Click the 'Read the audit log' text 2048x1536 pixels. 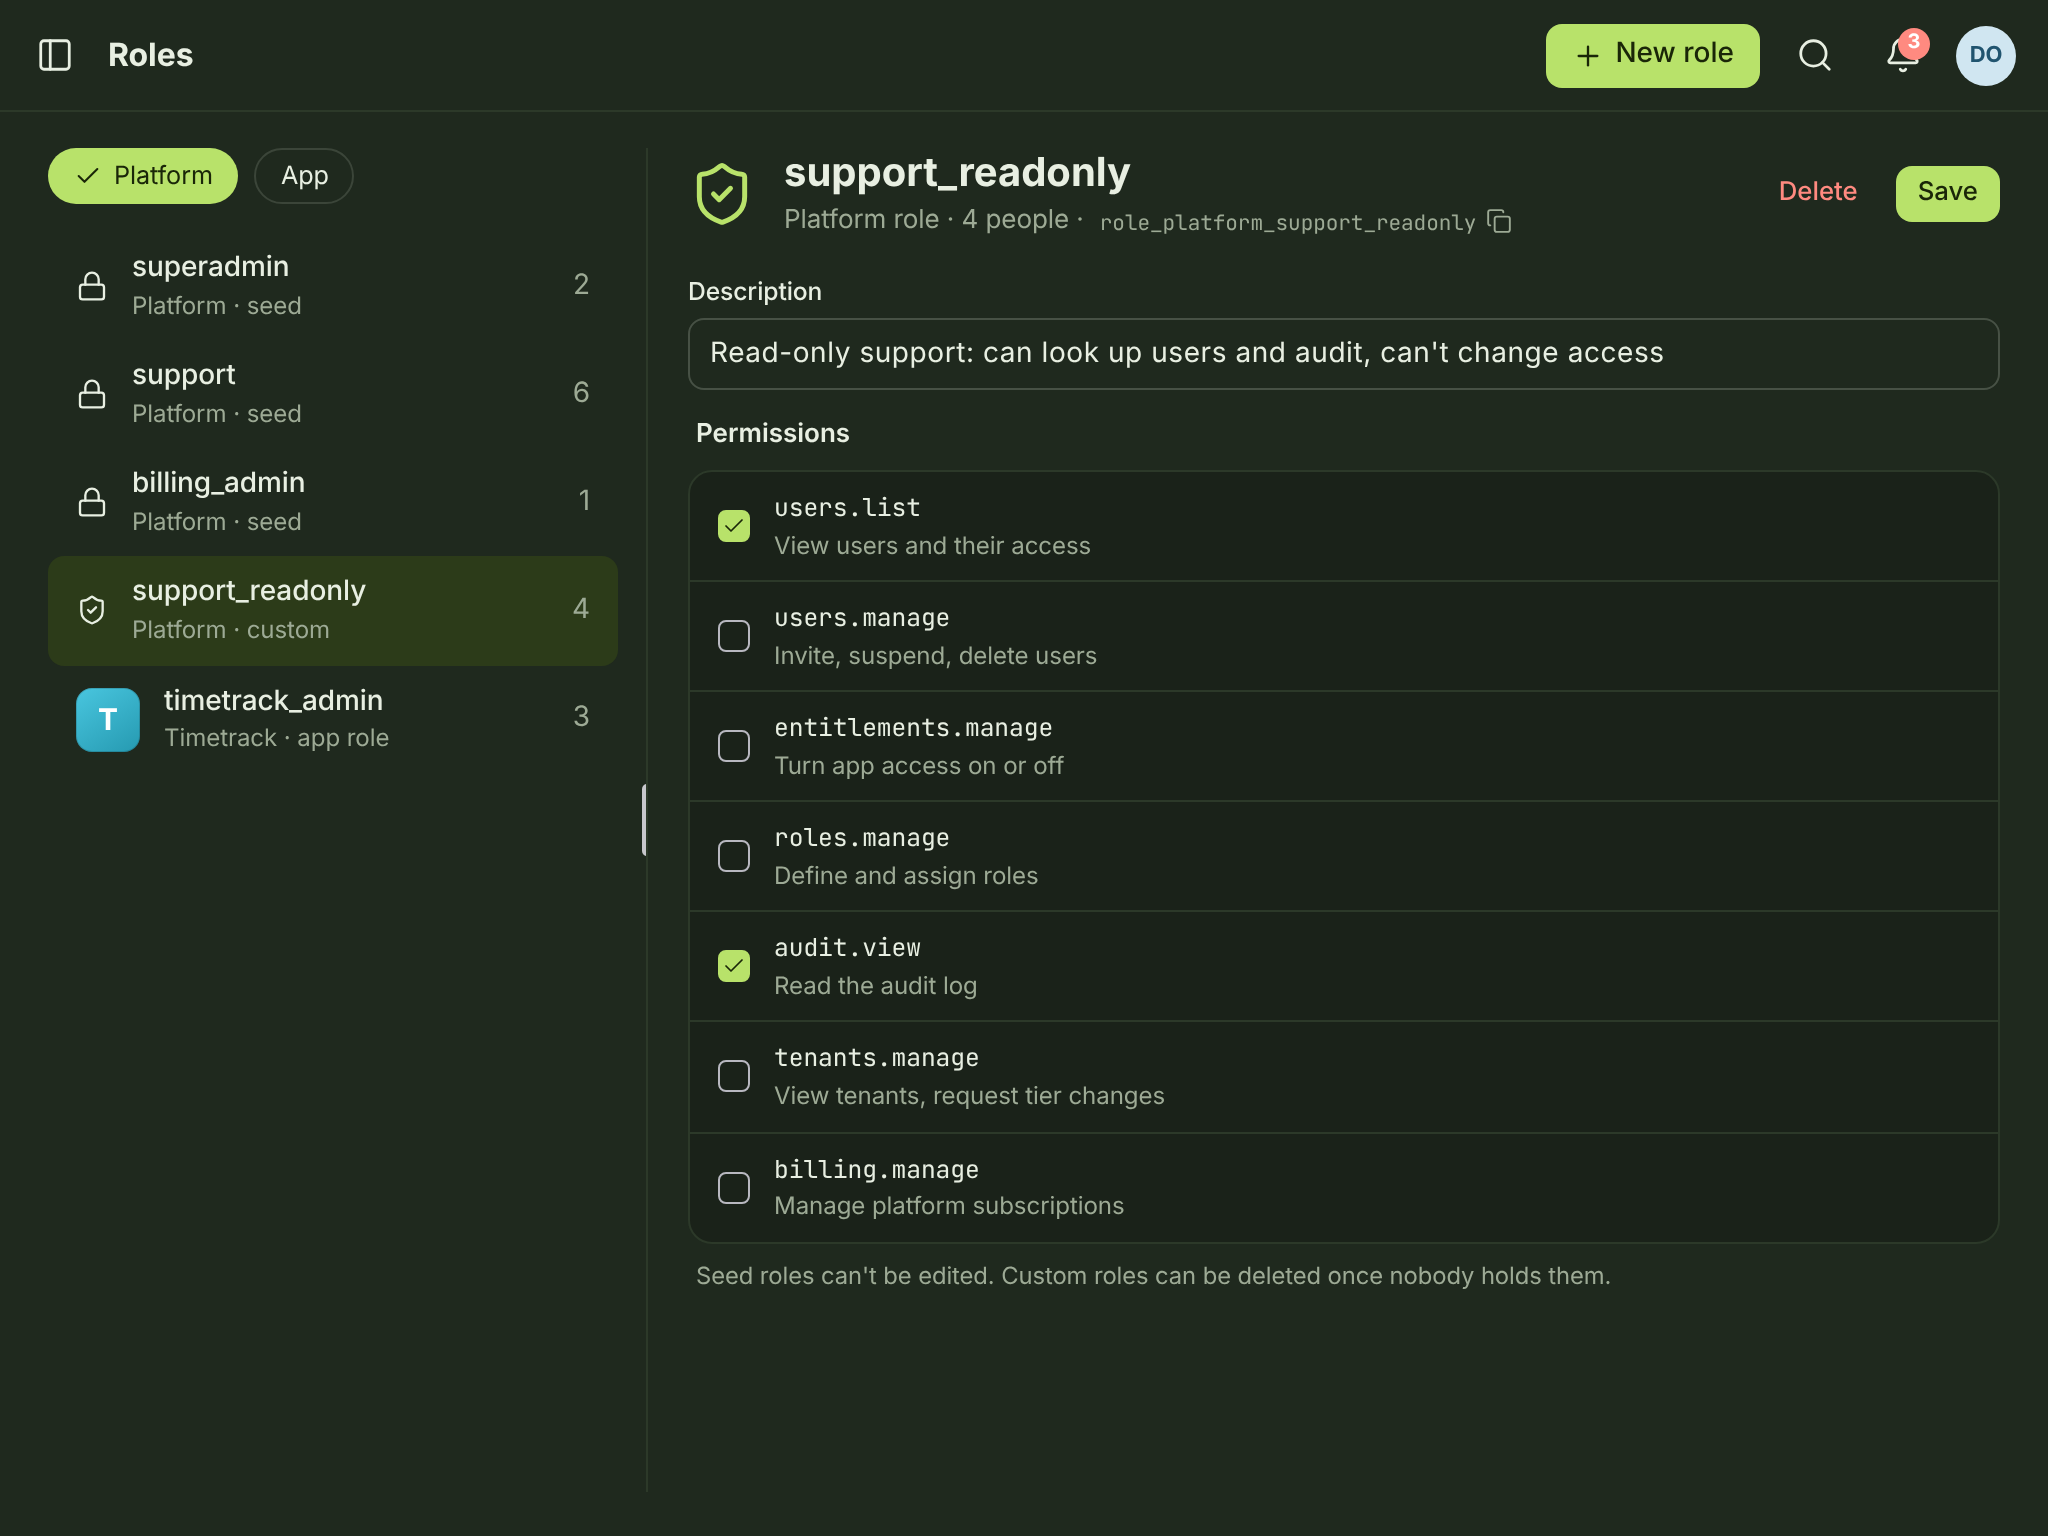(875, 986)
